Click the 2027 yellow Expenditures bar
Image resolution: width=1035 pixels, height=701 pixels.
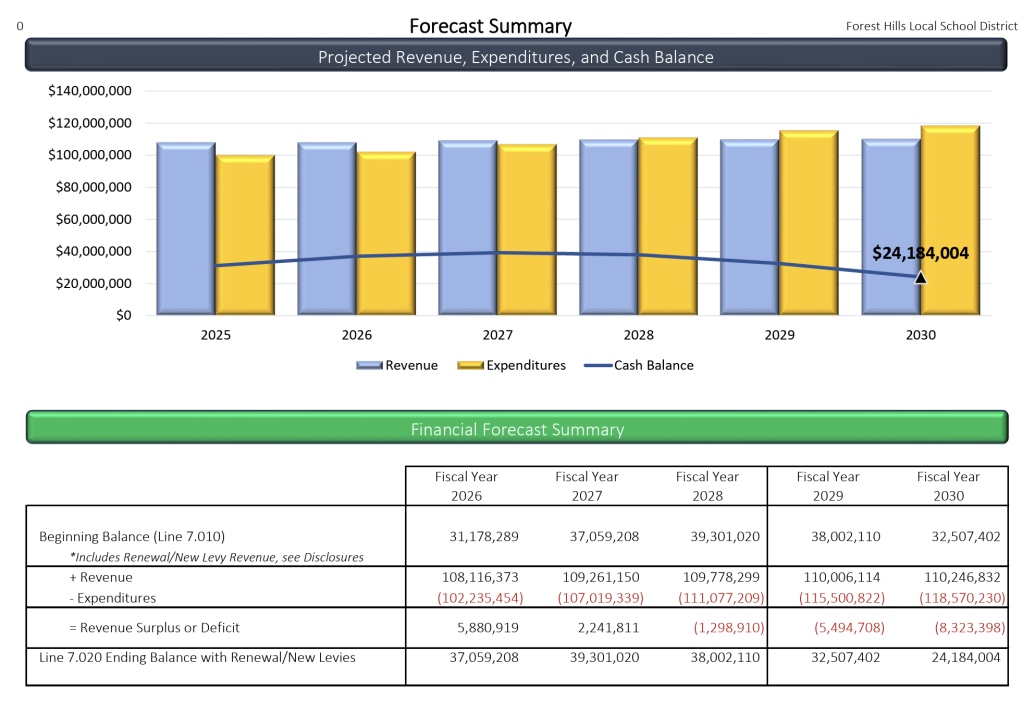tap(527, 230)
